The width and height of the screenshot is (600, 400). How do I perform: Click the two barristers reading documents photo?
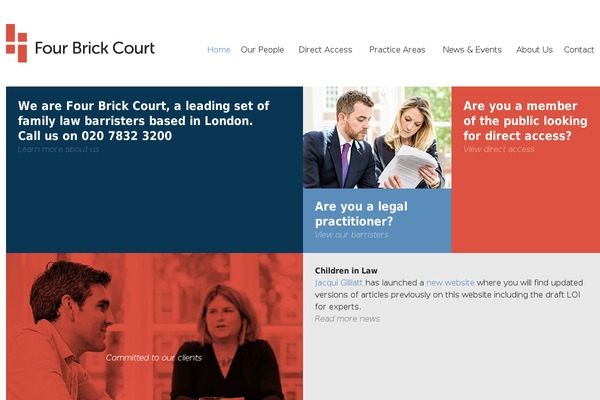(377, 137)
